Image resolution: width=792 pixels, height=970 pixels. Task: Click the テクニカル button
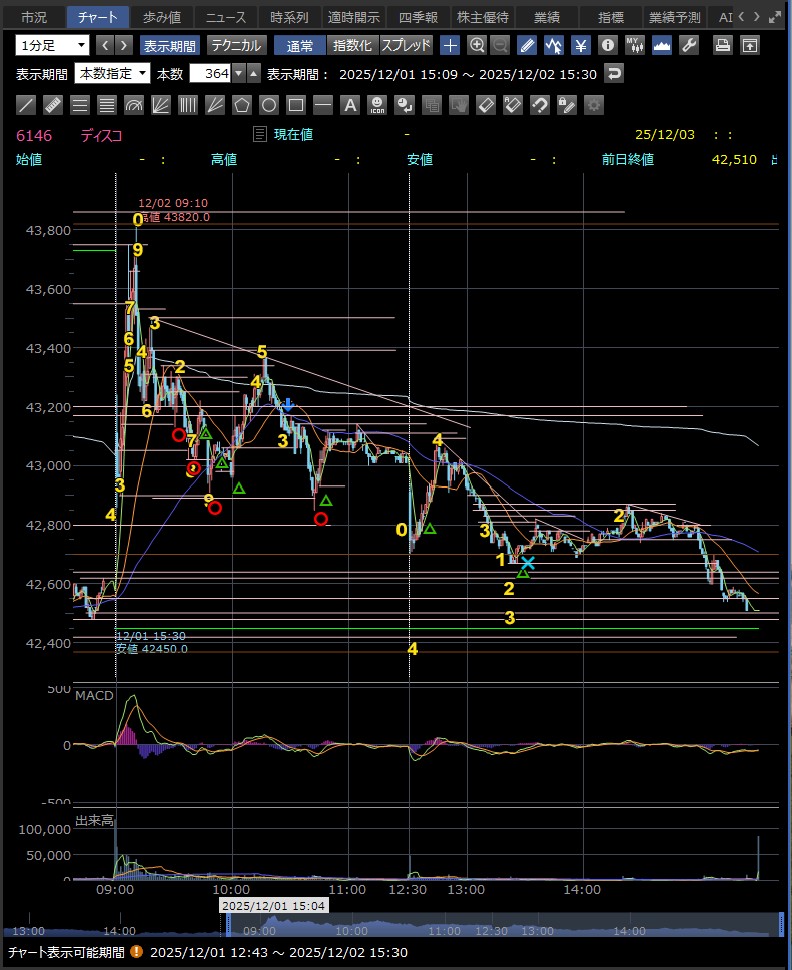tap(236, 45)
